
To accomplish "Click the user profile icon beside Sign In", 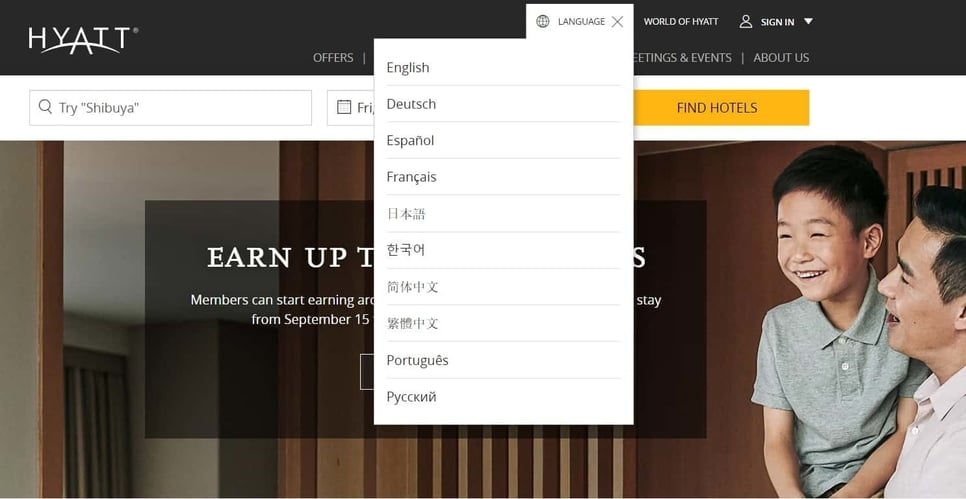I will pos(745,22).
